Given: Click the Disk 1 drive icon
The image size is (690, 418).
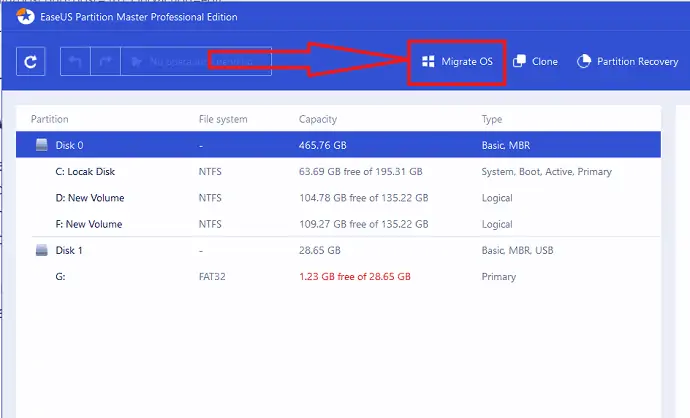Looking at the screenshot, I should pyautogui.click(x=42, y=250).
